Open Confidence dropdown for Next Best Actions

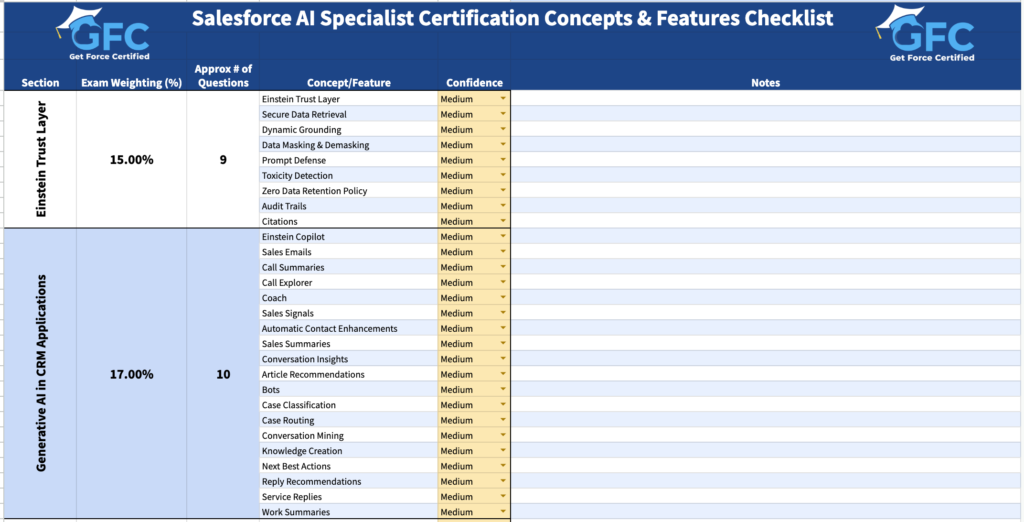pos(503,466)
